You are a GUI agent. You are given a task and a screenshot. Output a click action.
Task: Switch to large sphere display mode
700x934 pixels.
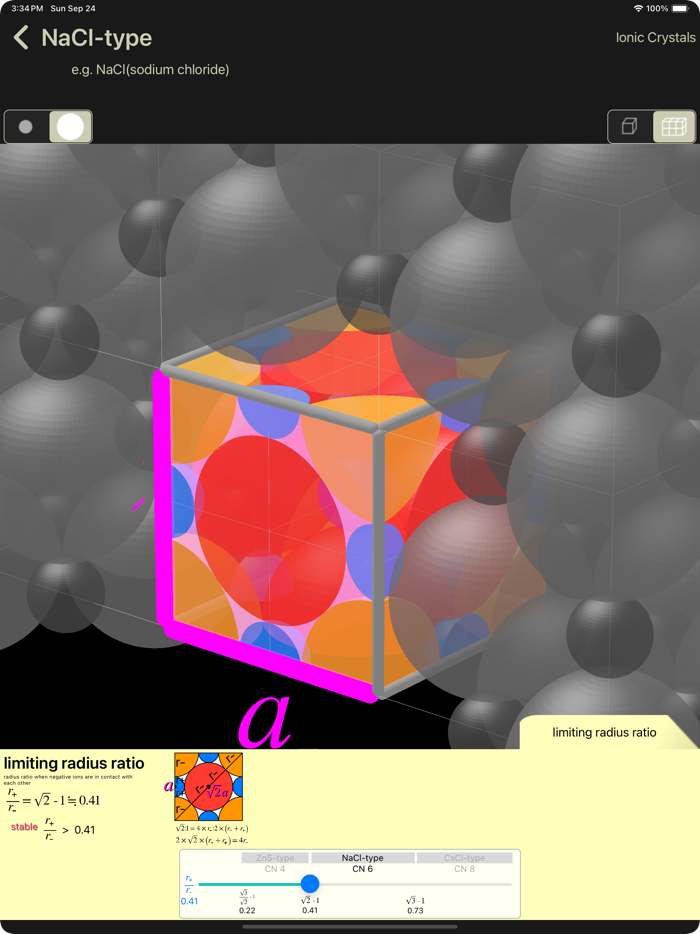pos(70,126)
